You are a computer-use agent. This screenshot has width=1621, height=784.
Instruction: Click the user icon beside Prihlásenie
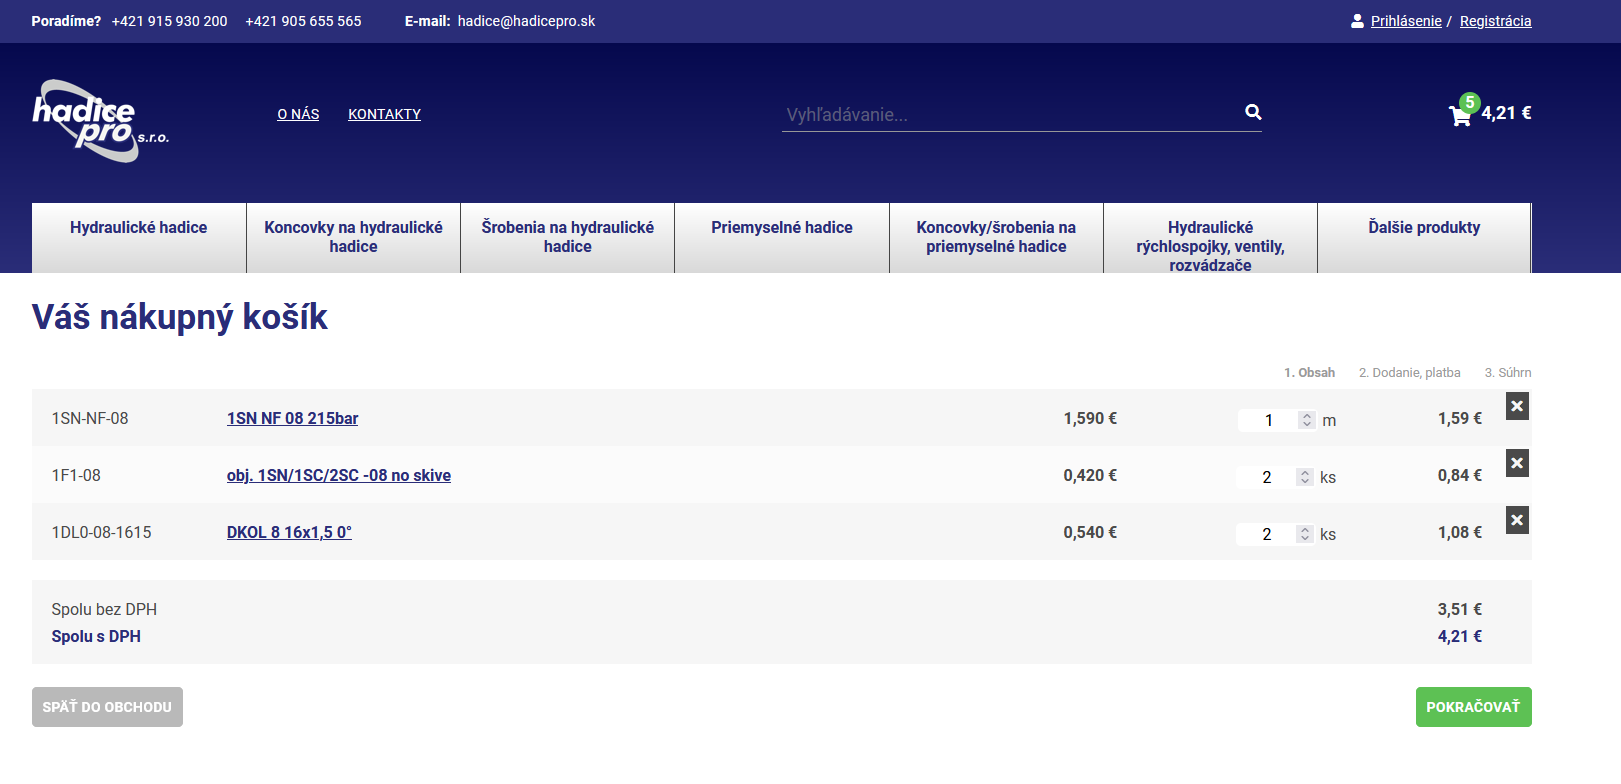1357,21
